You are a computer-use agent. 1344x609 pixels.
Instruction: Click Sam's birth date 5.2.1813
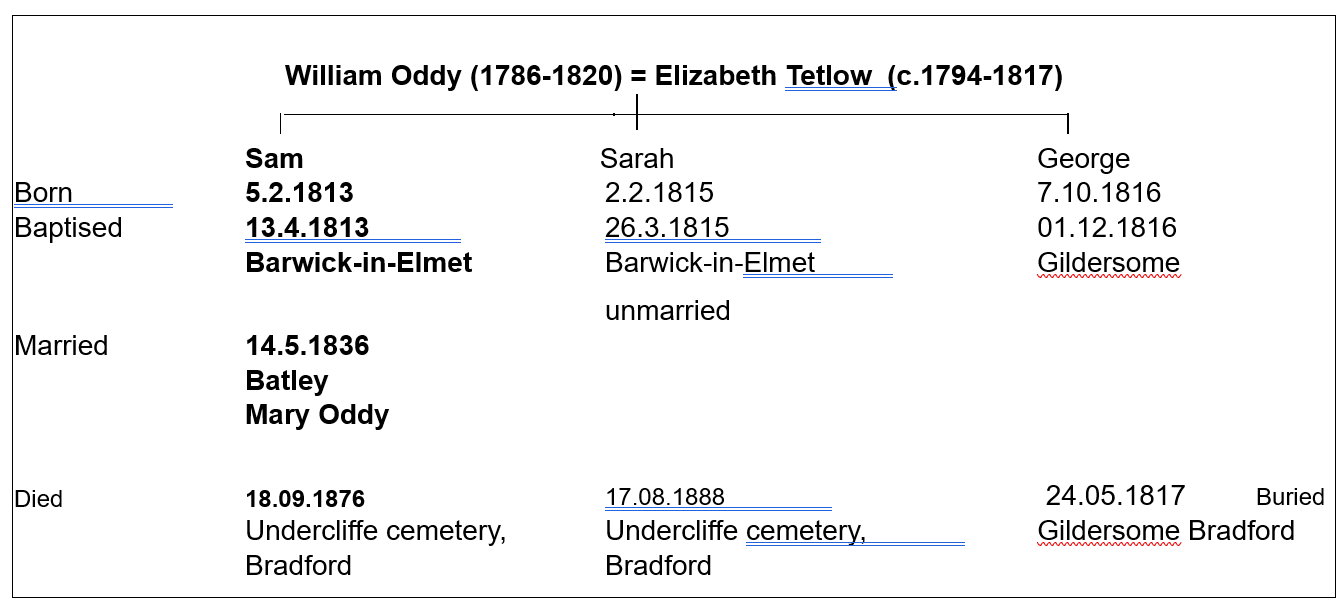point(299,193)
